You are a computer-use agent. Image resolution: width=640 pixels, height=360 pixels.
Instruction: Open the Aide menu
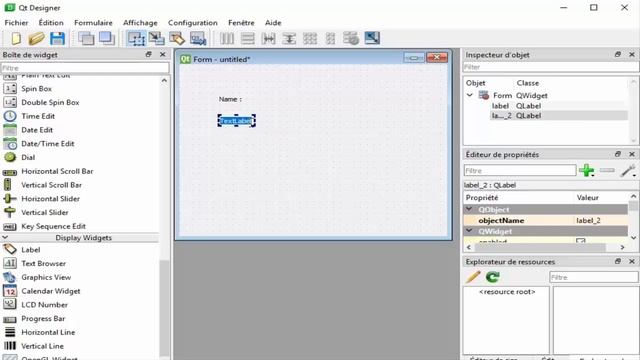coord(273,22)
